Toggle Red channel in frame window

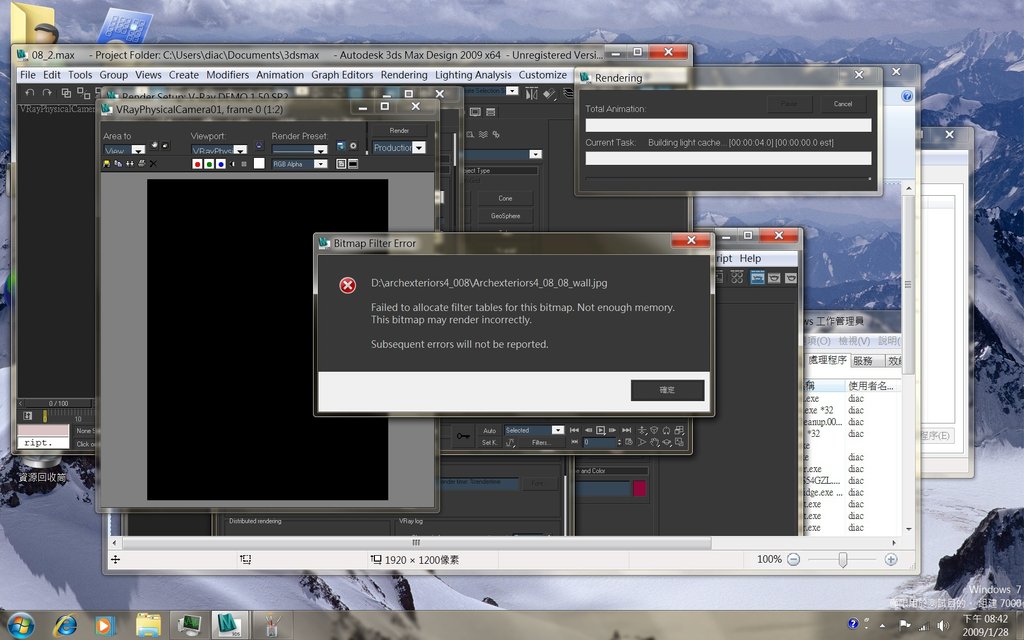tap(198, 164)
